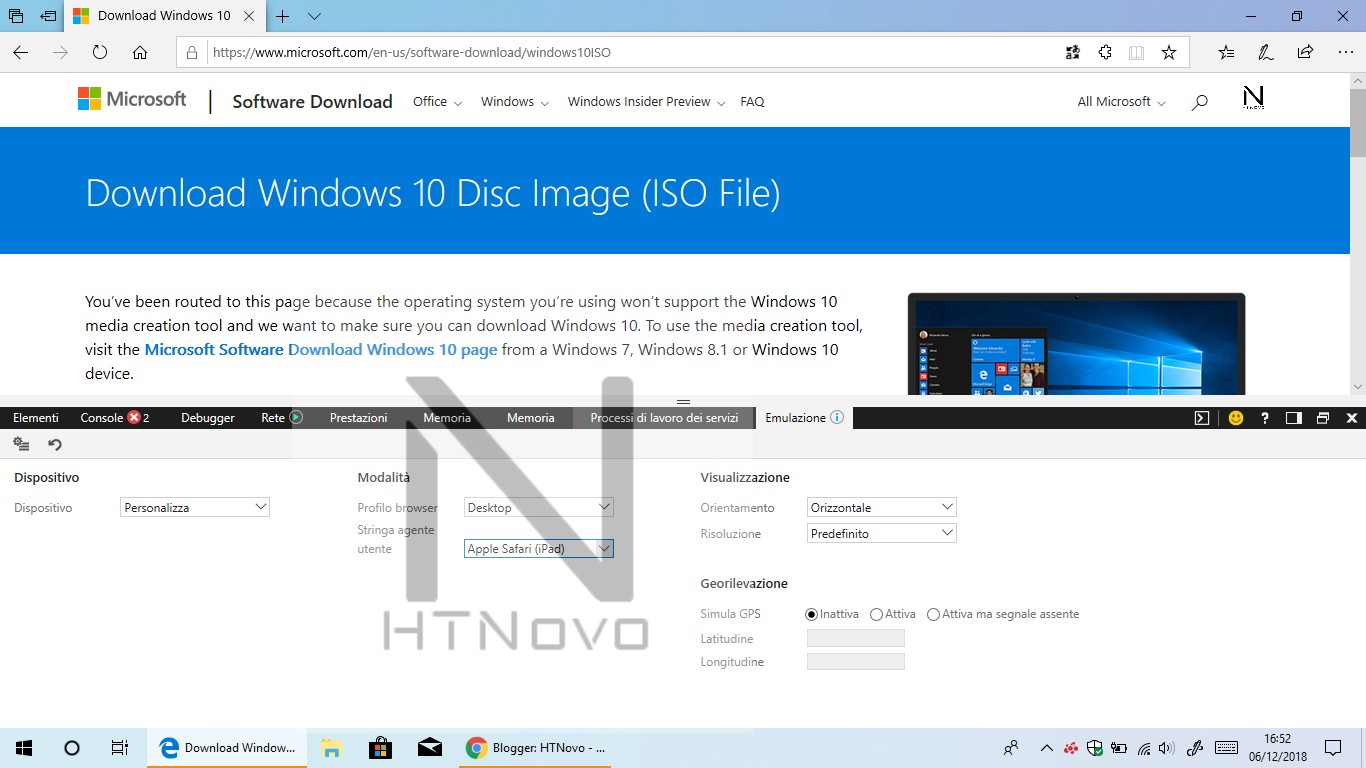Click the site lock icon
Viewport: 1366px width, 768px height.
click(193, 53)
